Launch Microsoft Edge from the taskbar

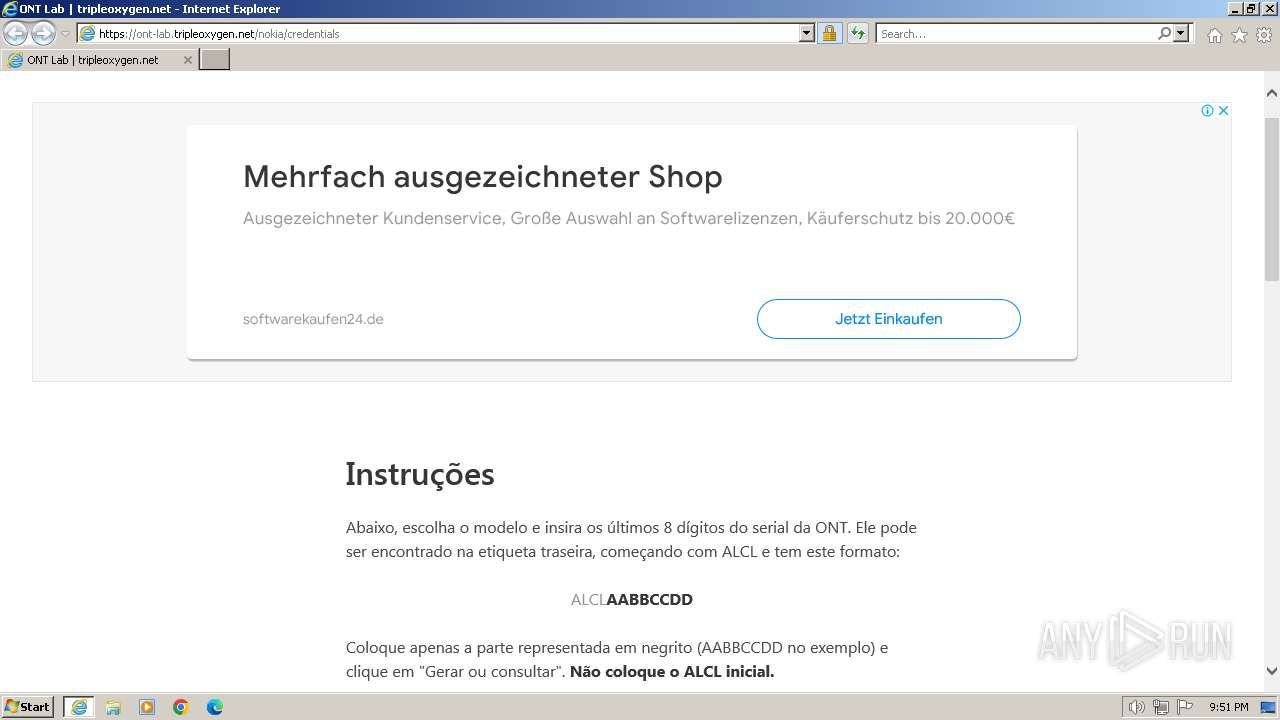(215, 707)
